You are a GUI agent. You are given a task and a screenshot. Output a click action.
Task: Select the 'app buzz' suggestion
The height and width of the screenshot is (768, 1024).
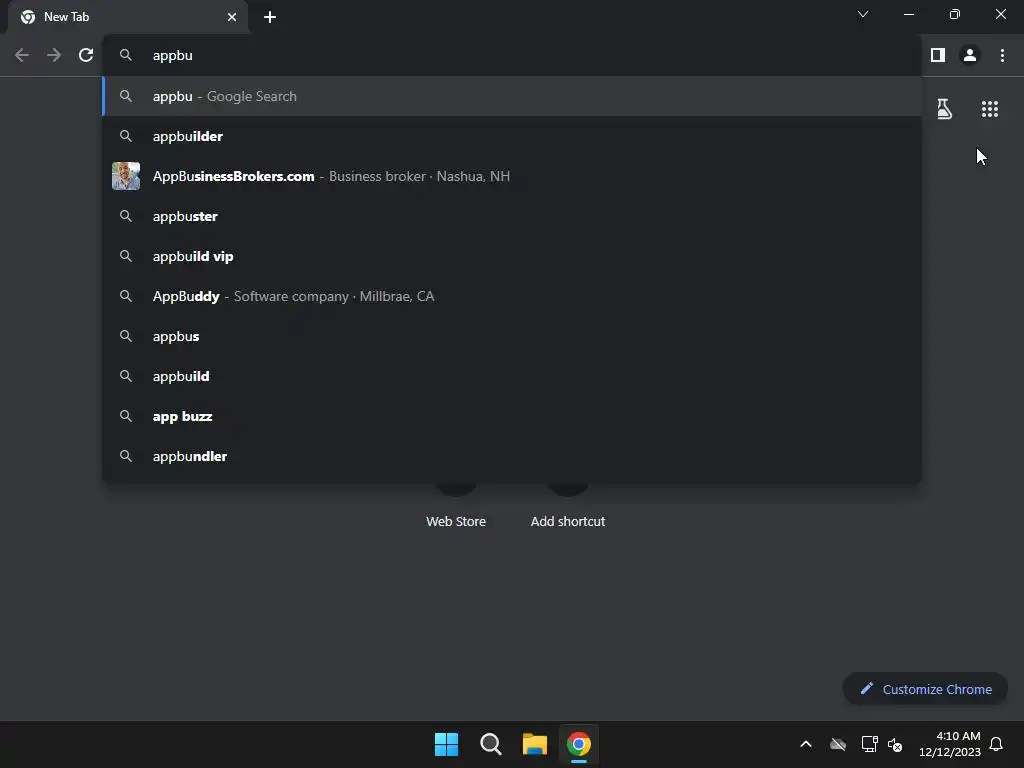(512, 416)
